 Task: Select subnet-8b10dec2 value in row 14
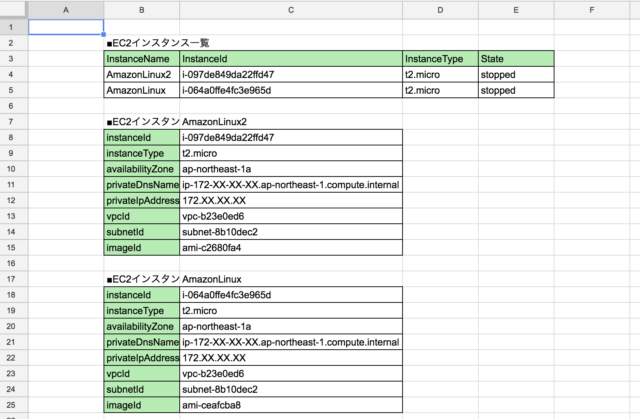291,232
